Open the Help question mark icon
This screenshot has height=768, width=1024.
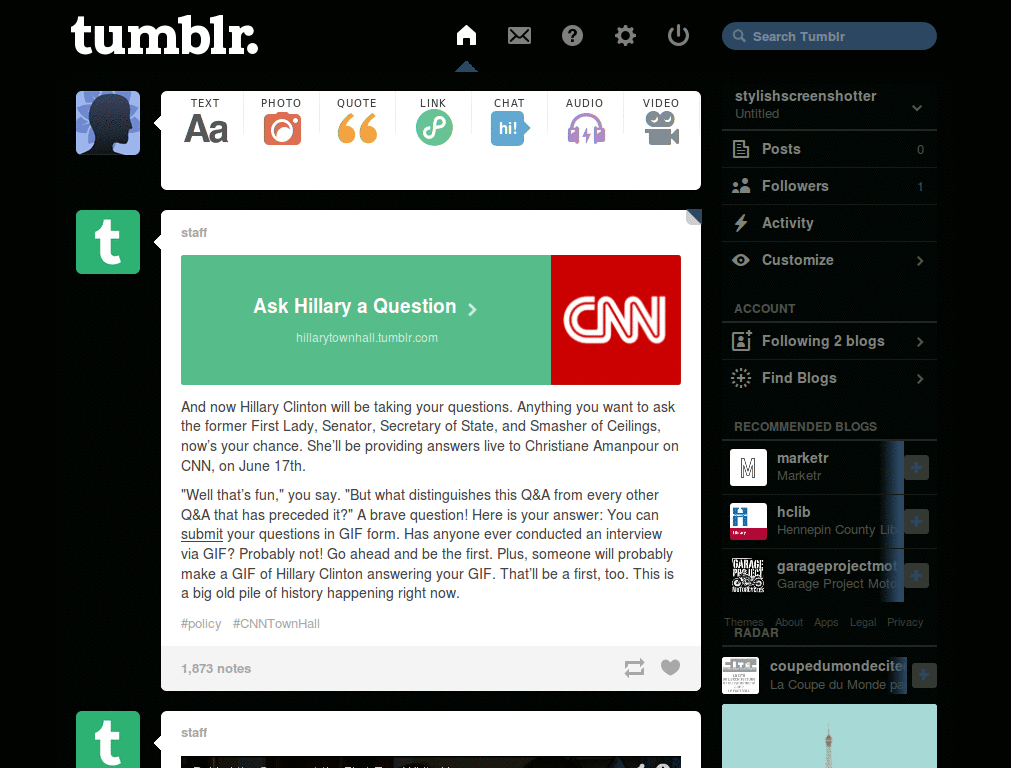(572, 35)
